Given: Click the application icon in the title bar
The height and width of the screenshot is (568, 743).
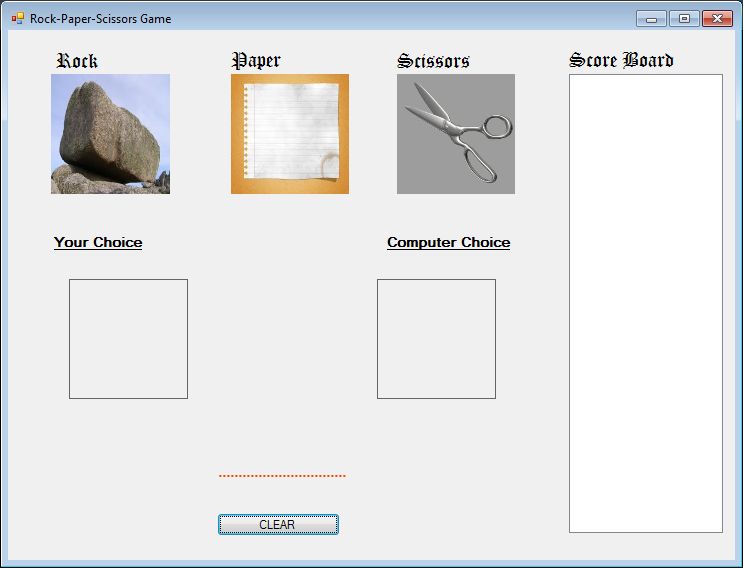Looking at the screenshot, I should 18,18.
